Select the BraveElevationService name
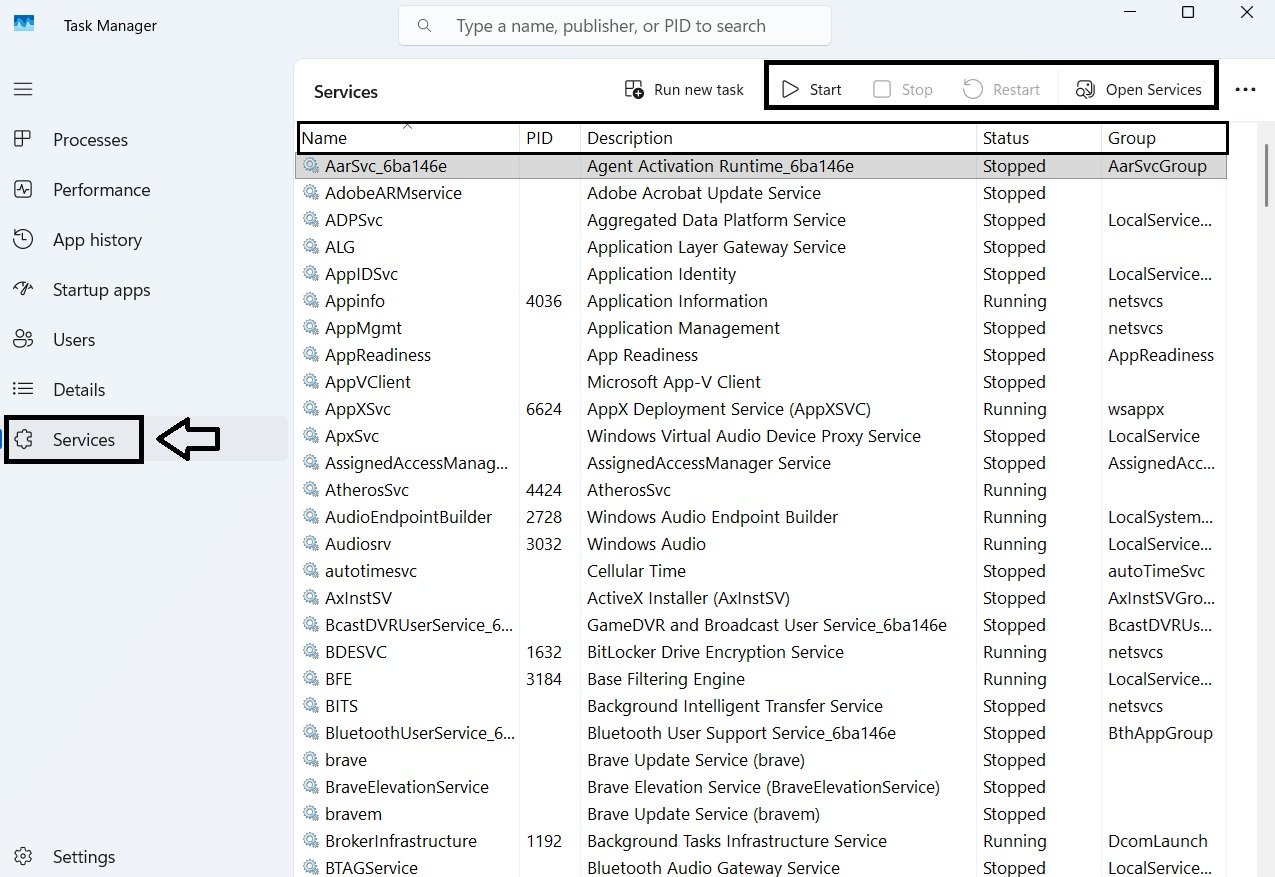Screen dimensions: 1275x877 407,787
